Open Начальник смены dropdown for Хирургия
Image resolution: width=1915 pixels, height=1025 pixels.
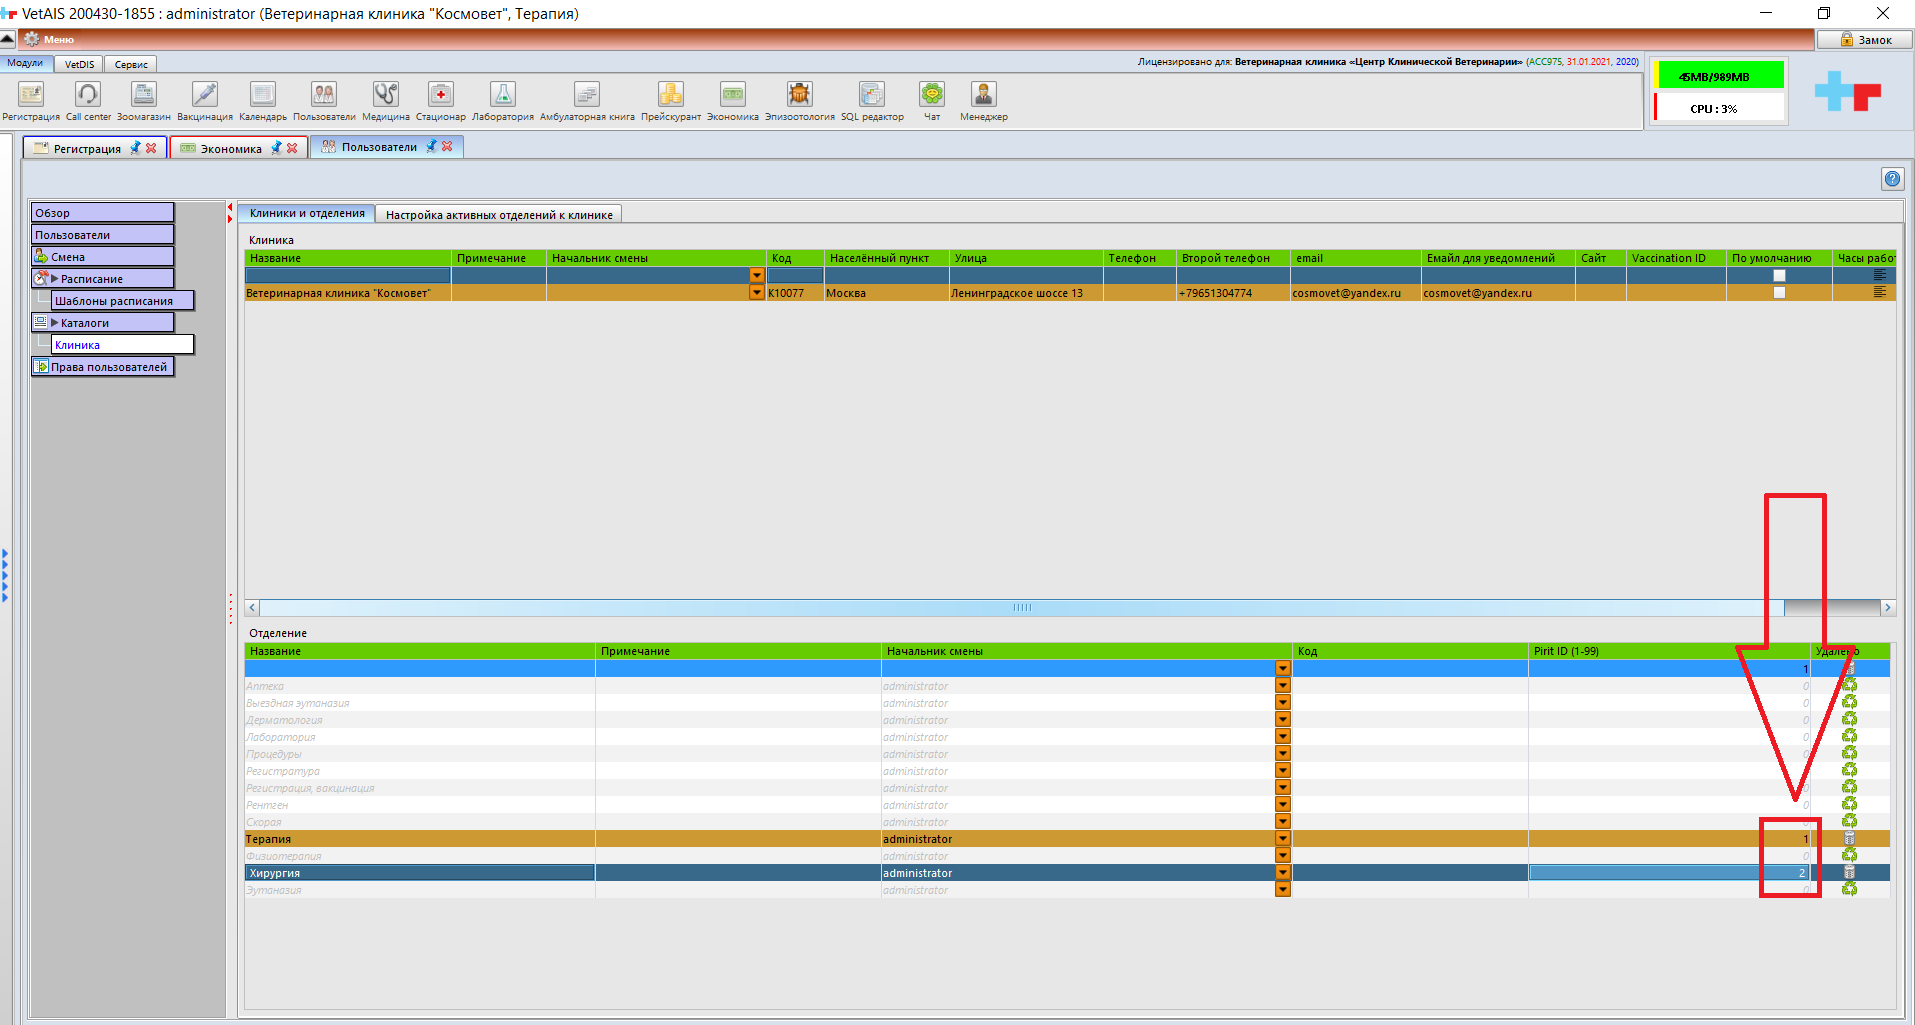click(x=1283, y=873)
